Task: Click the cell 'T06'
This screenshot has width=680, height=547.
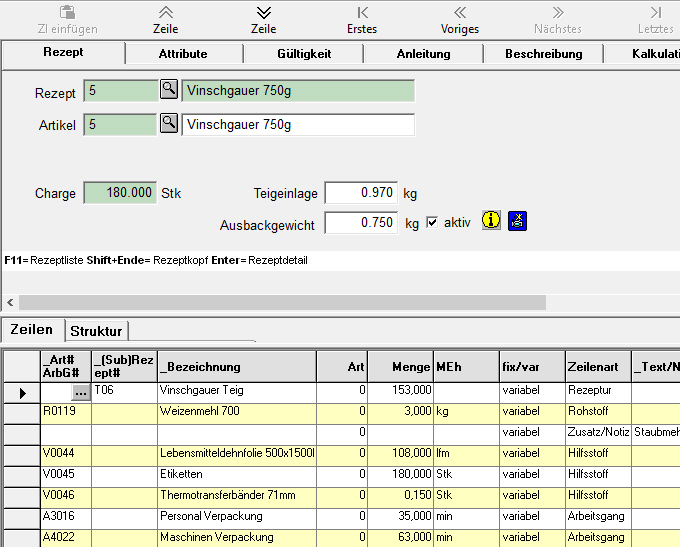Action: [x=124, y=393]
